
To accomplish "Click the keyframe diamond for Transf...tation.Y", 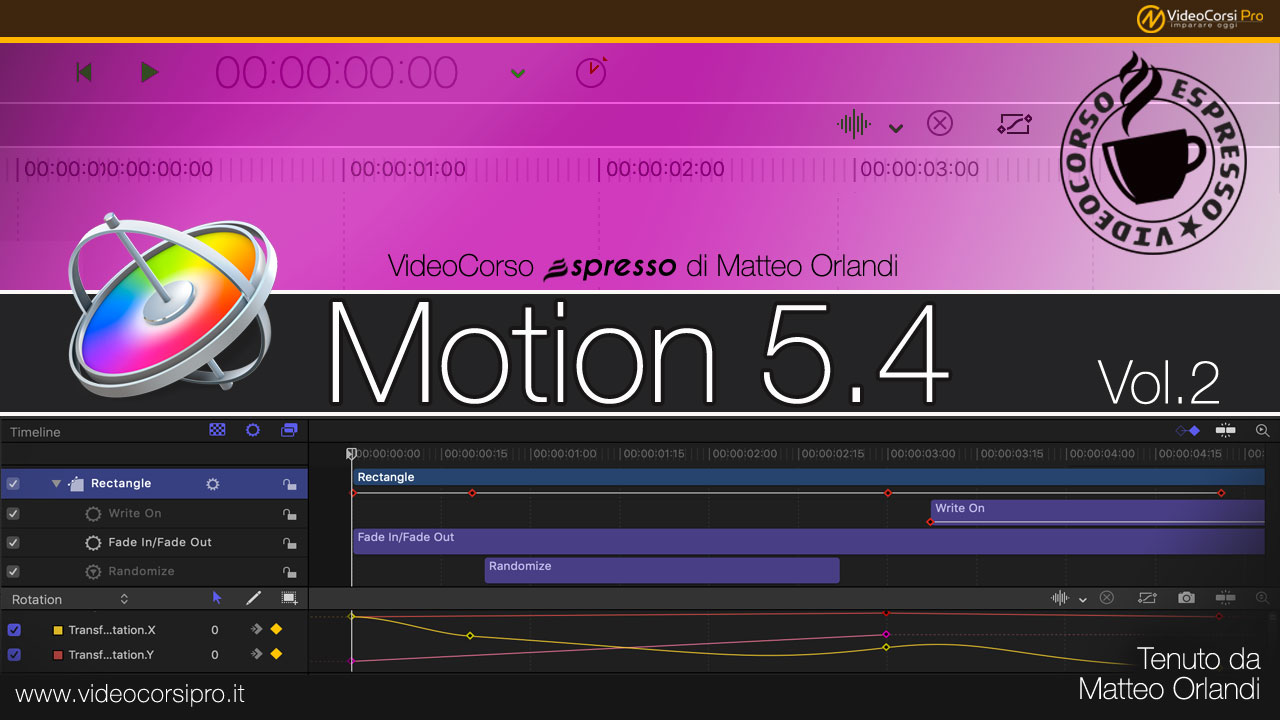I will coord(276,654).
